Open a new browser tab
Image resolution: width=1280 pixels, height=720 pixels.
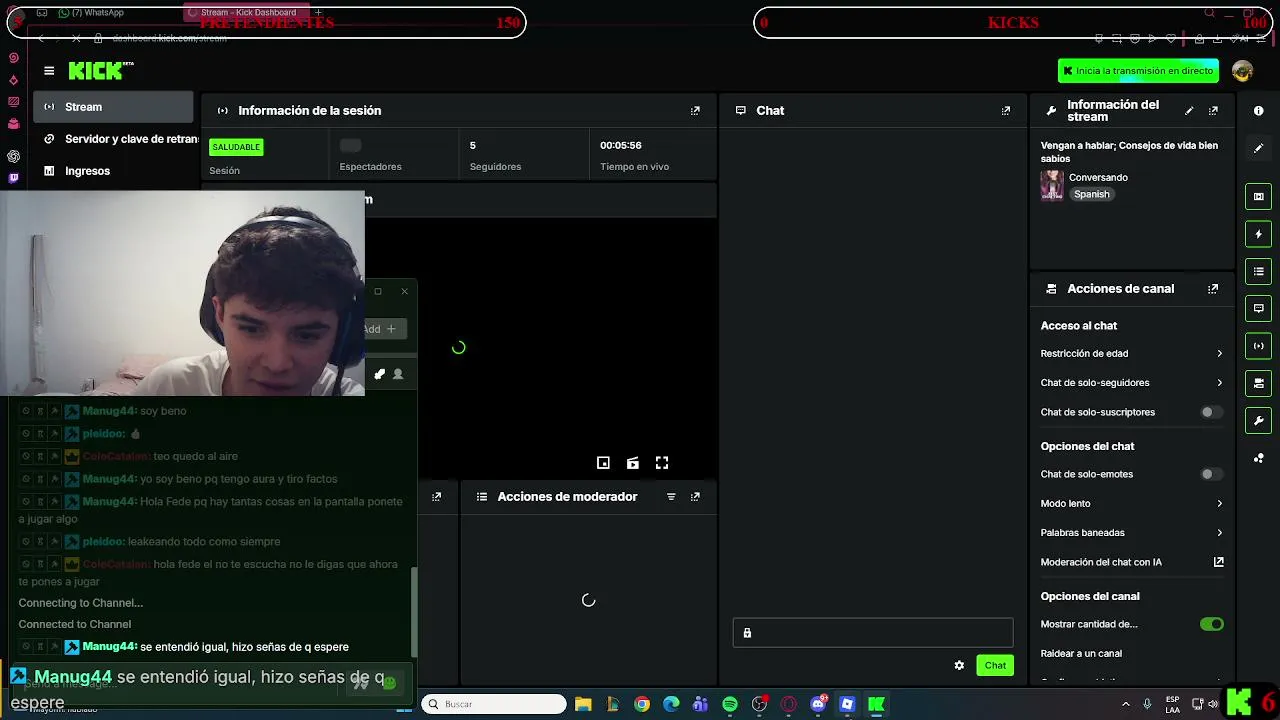coord(318,13)
